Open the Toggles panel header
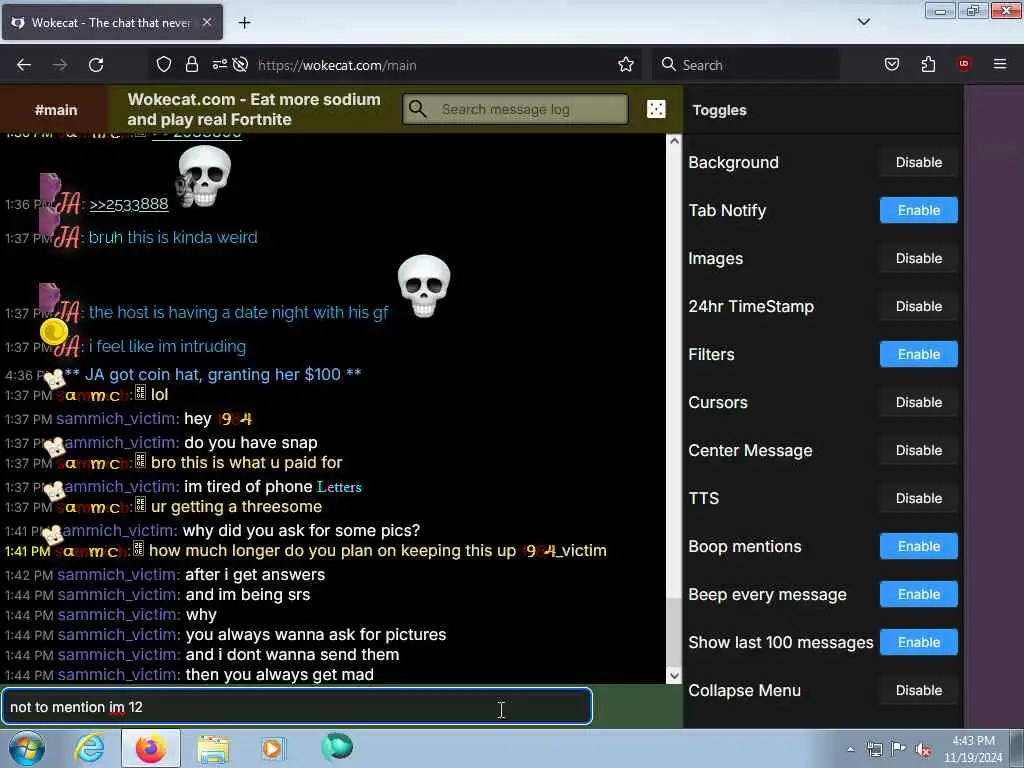The height and width of the screenshot is (768, 1024). (x=719, y=110)
